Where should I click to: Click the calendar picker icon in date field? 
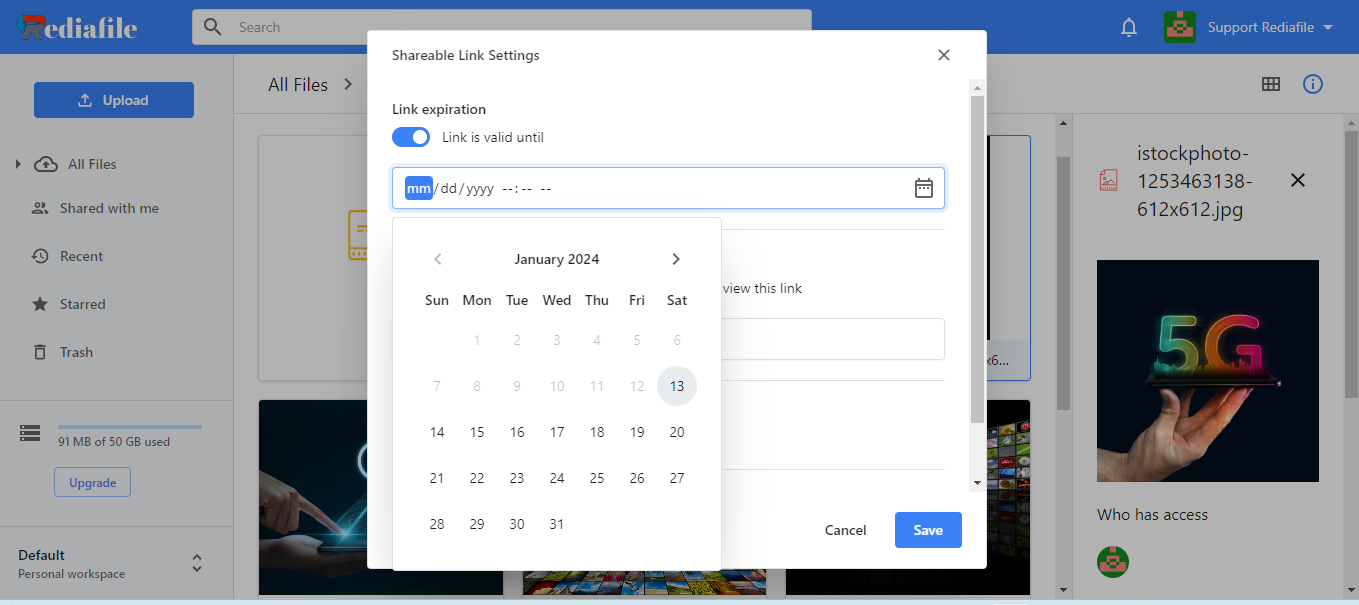coord(923,188)
